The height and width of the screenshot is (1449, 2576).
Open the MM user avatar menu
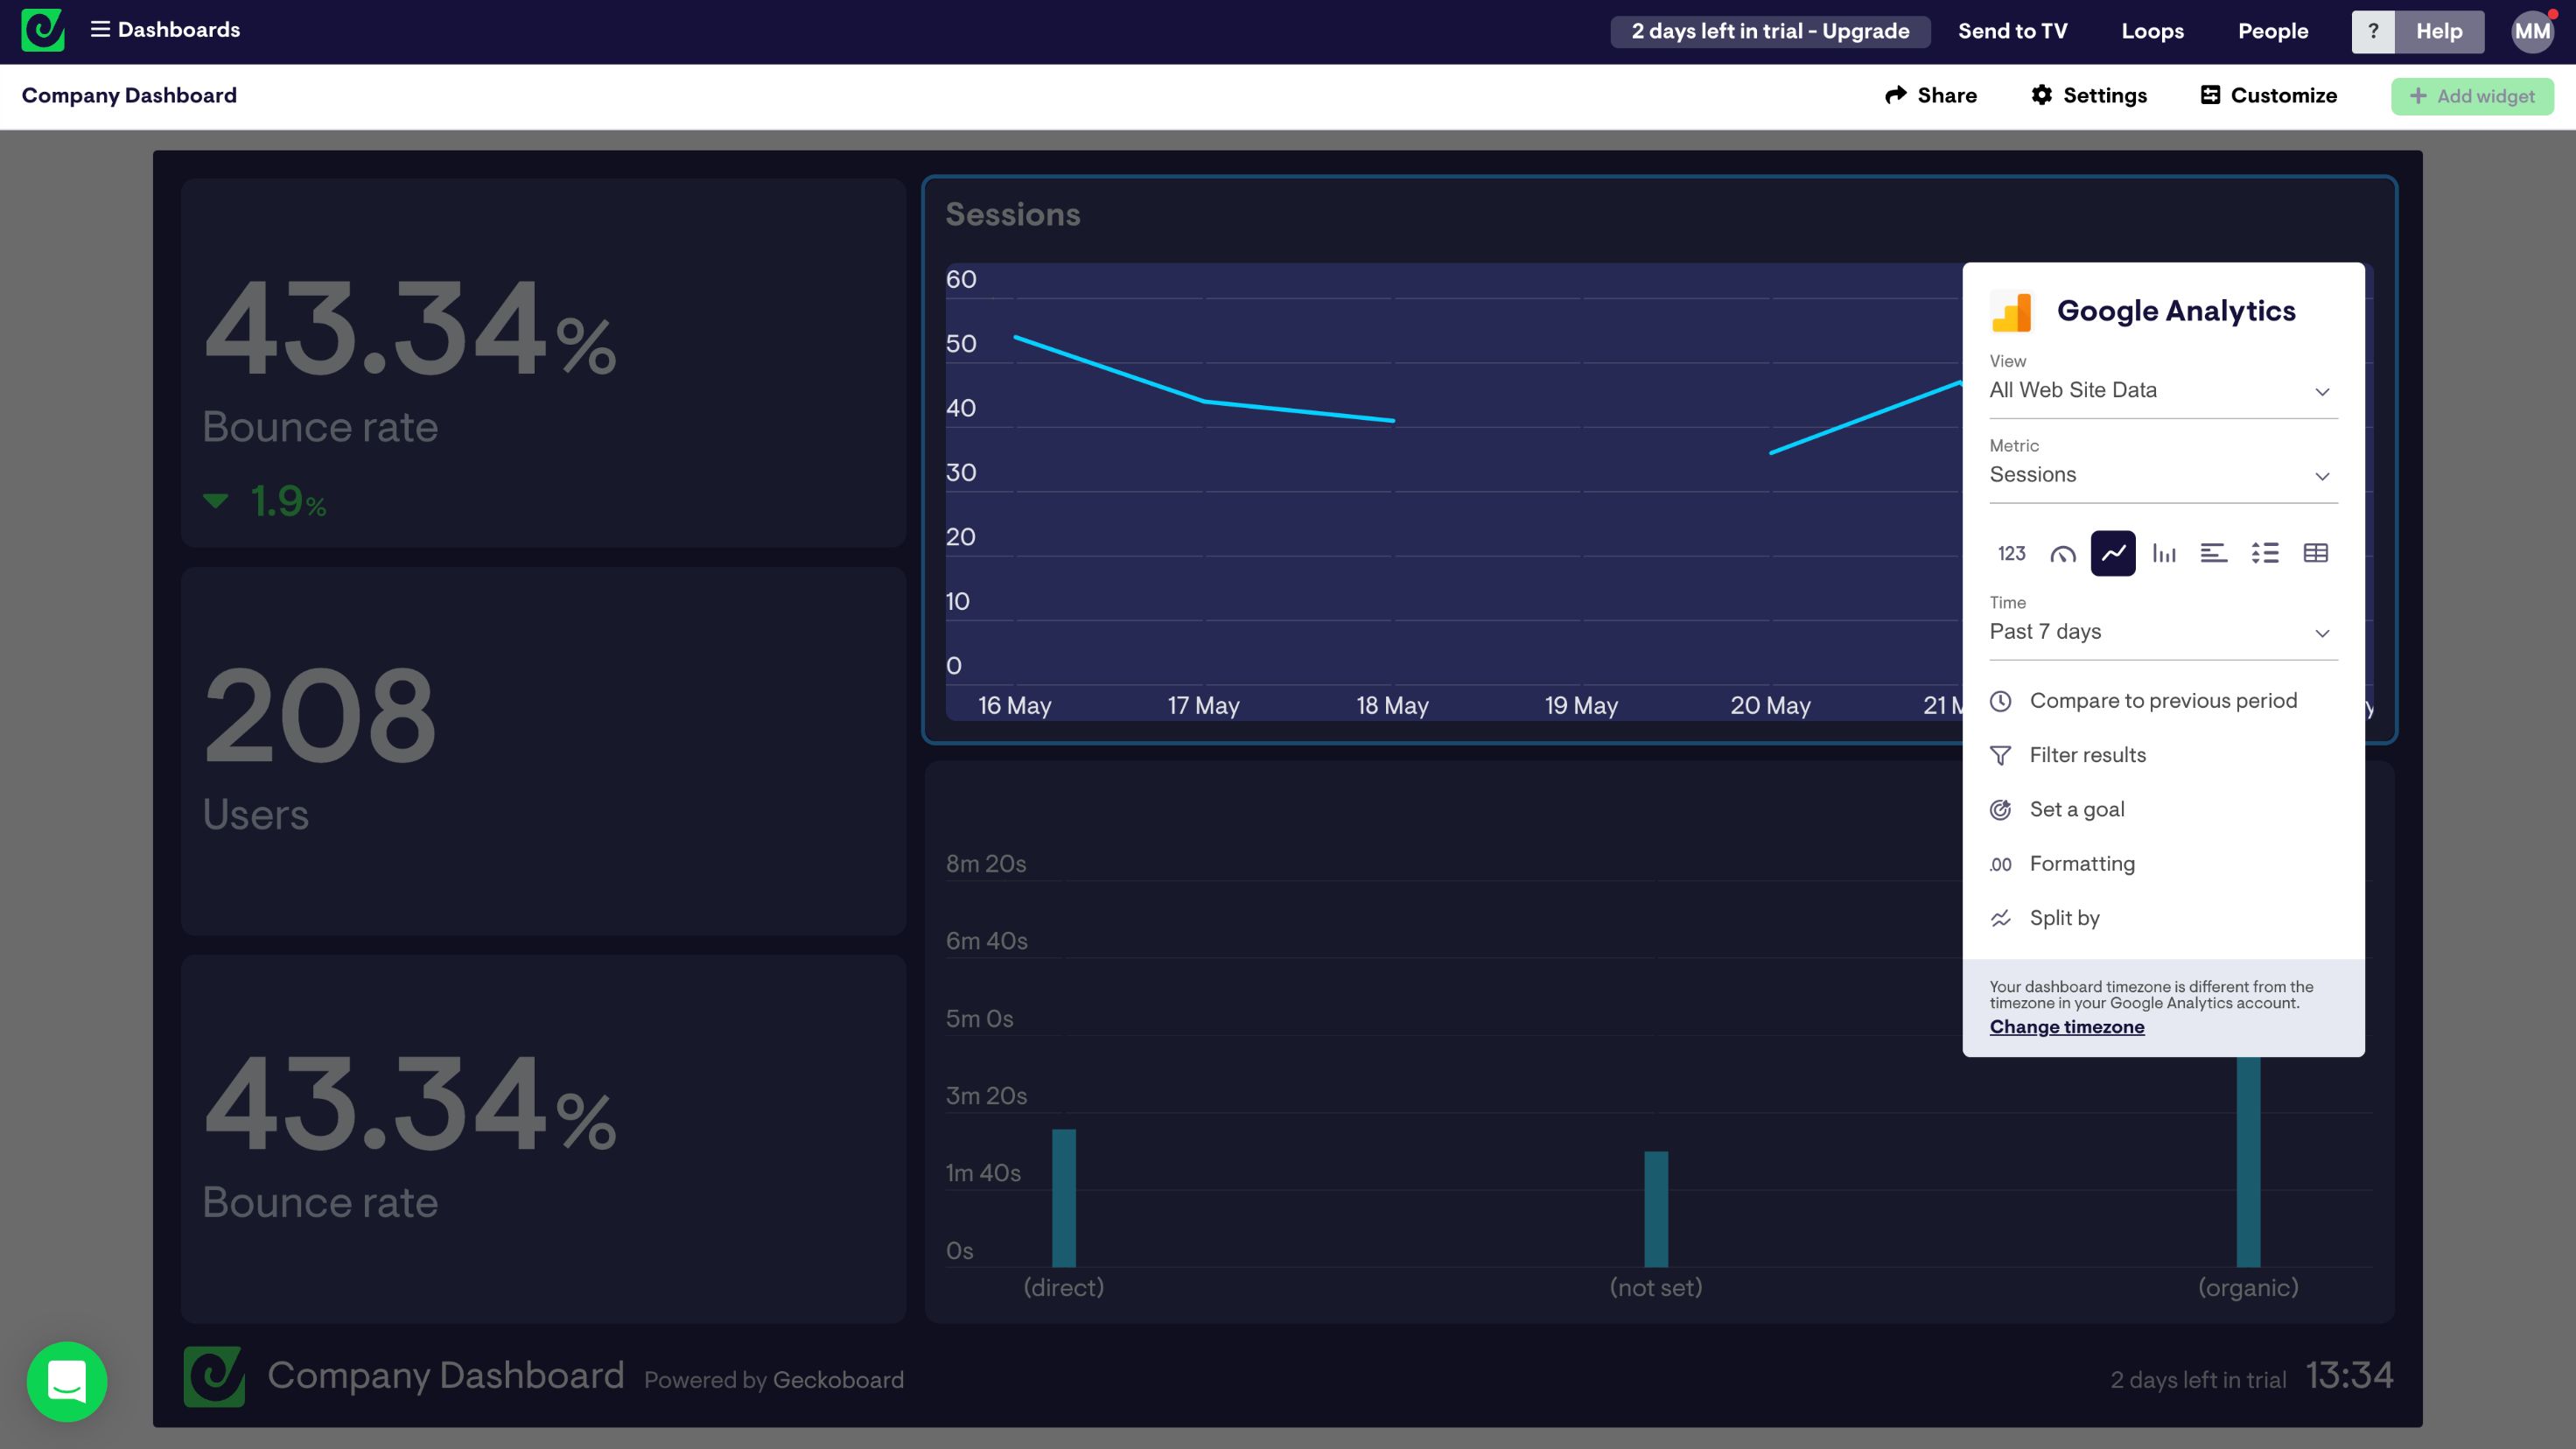[x=2532, y=31]
